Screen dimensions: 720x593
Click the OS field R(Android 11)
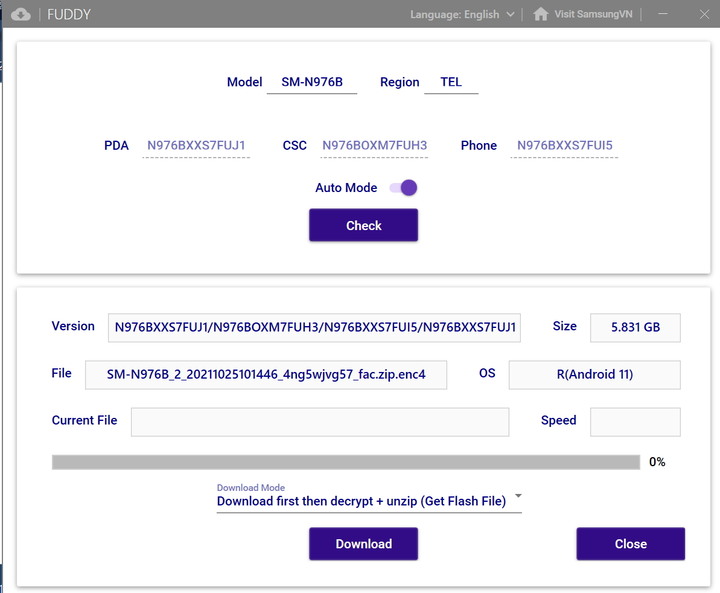point(595,374)
